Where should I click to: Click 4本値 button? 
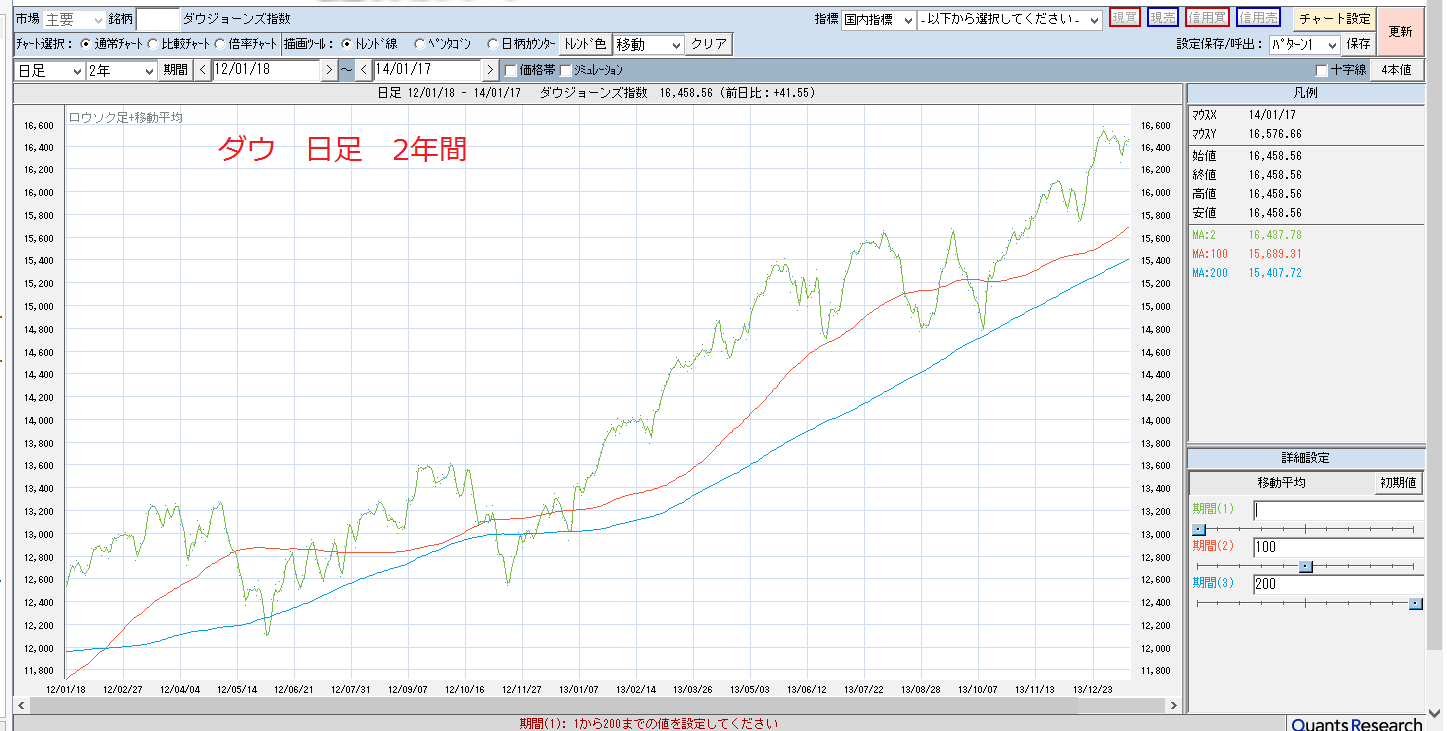pos(1396,70)
